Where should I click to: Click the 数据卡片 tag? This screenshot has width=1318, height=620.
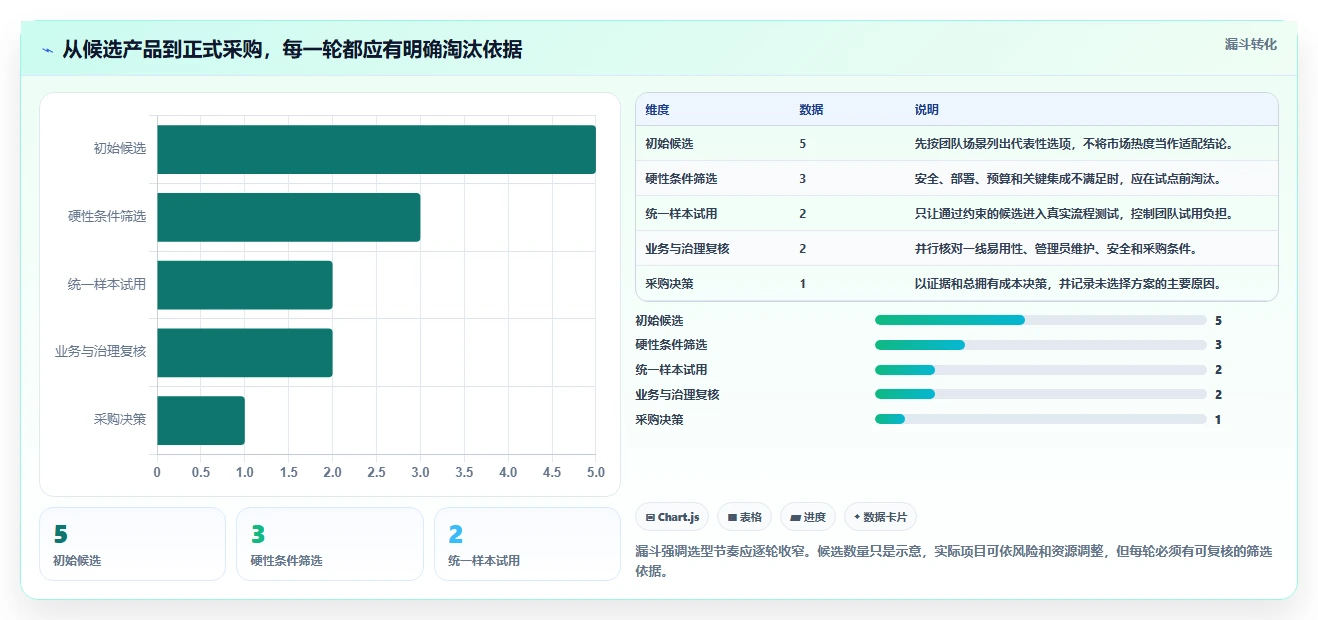[880, 517]
